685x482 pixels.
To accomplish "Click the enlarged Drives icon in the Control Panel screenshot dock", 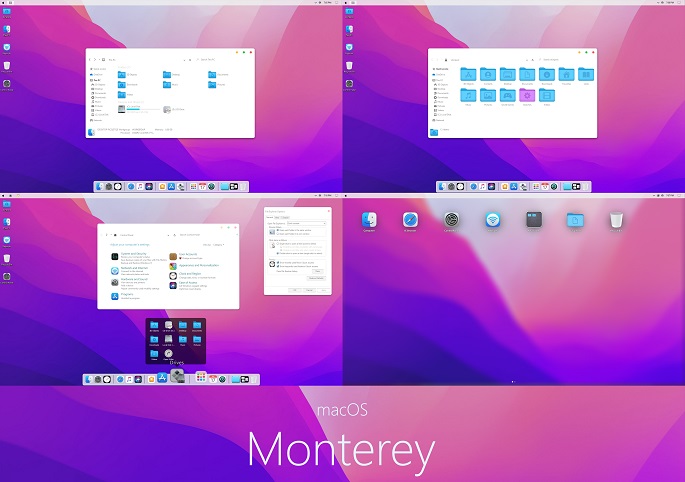I will point(177,375).
